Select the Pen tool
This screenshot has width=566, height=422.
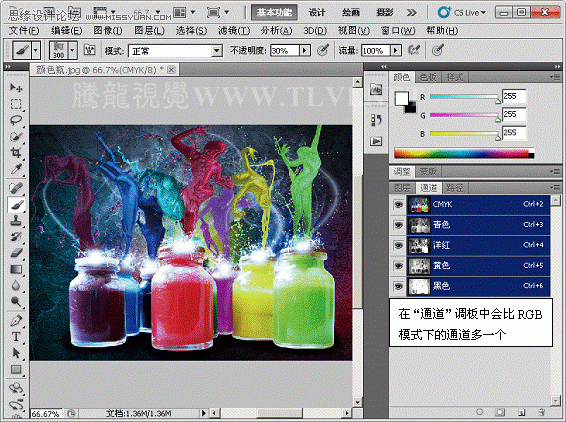(16, 320)
